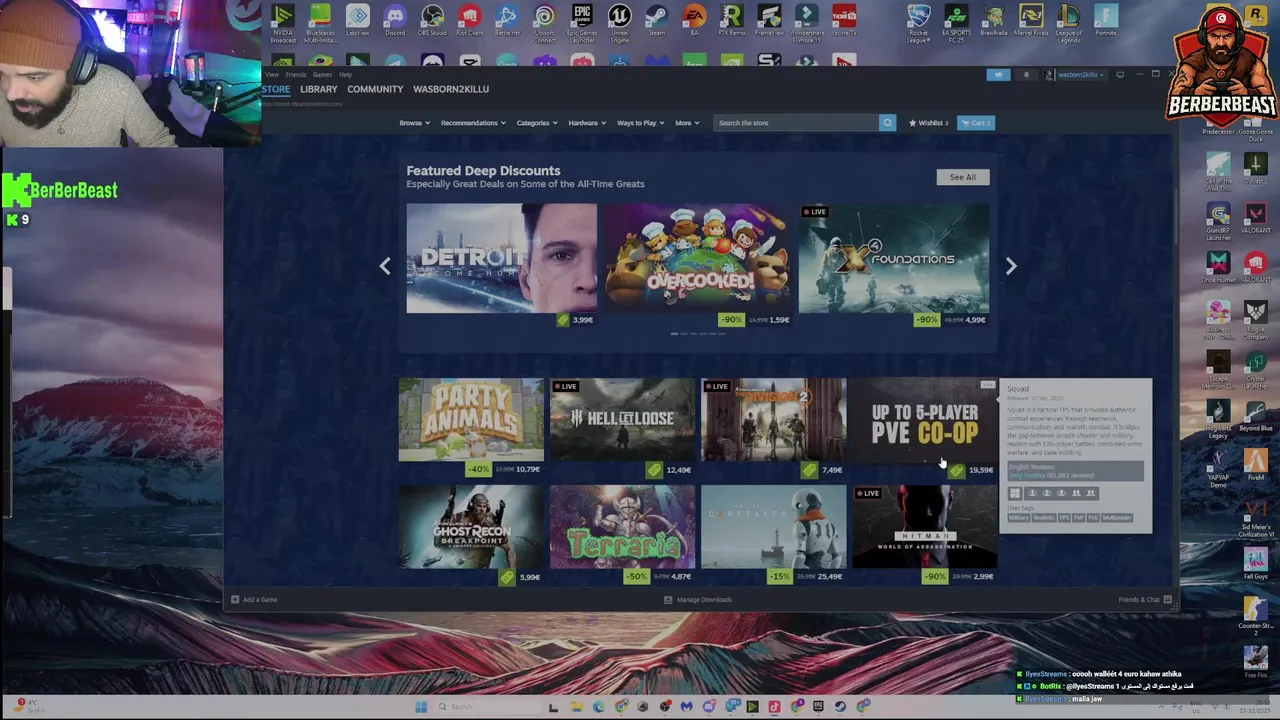Show previous featured discounts with left arrow
Viewport: 1280px width, 720px height.
pos(385,266)
